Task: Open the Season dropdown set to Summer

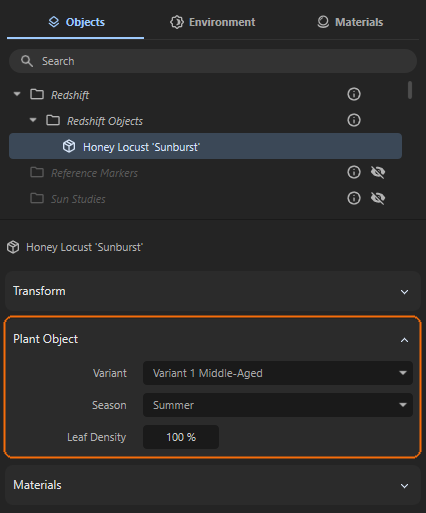Action: coord(278,405)
